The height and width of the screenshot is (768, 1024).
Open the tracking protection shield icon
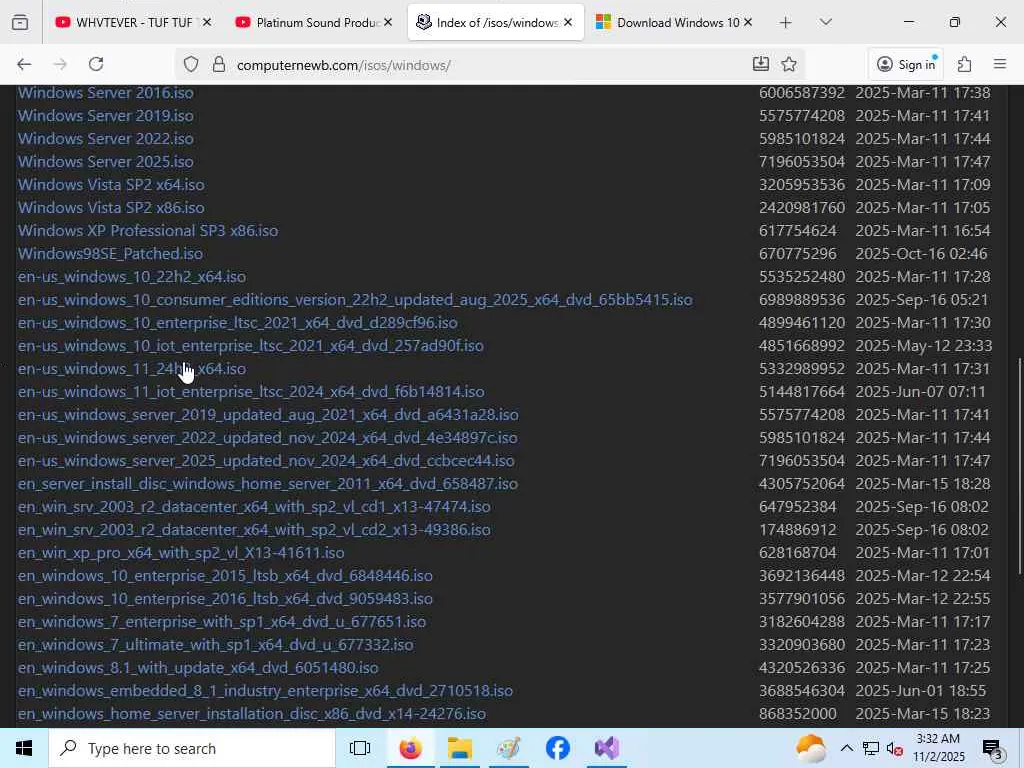[x=191, y=64]
